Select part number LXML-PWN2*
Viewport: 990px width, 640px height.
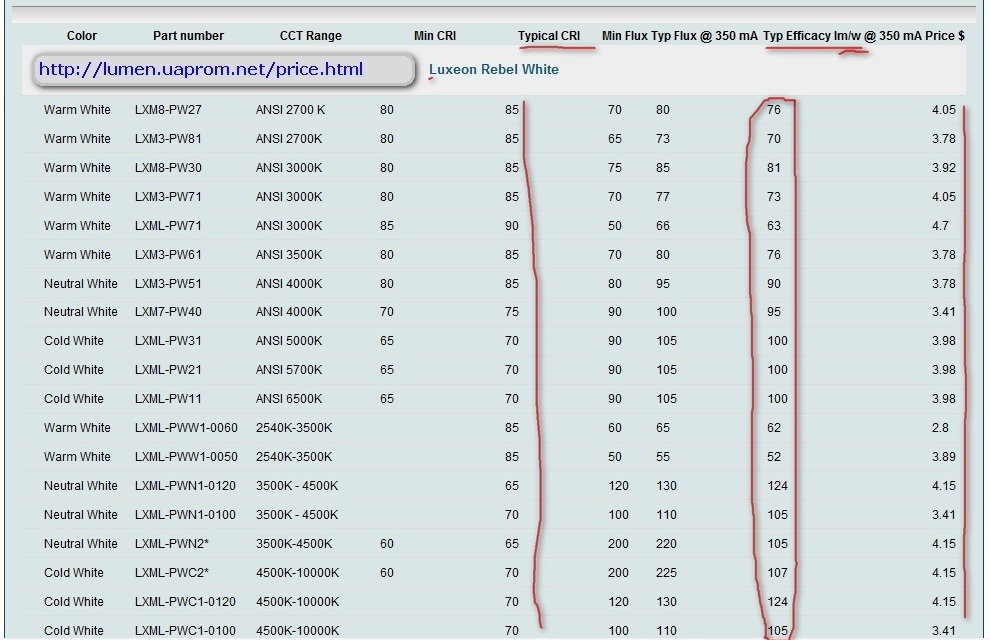172,544
